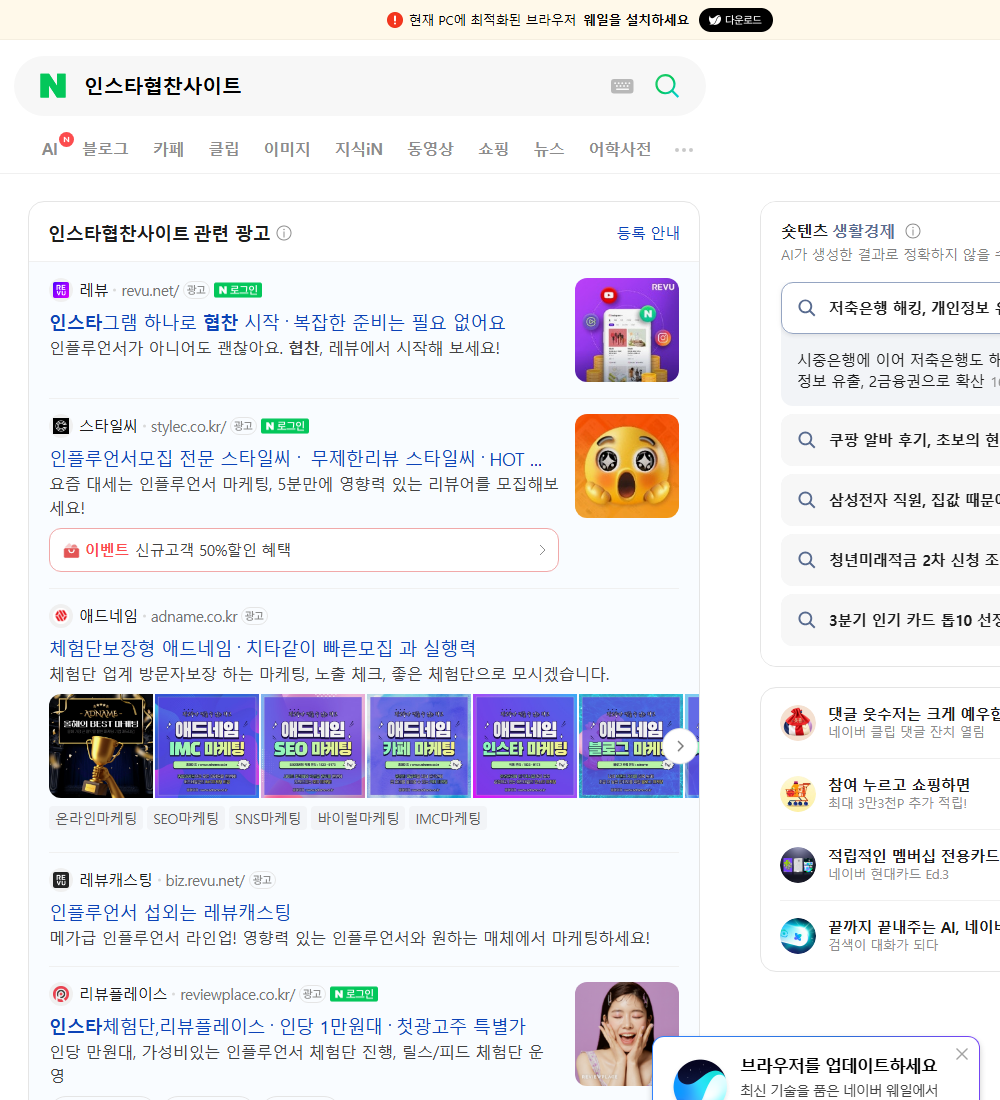1000x1100 pixels.
Task: Switch to the 쇼핑 tab
Action: click(x=493, y=149)
